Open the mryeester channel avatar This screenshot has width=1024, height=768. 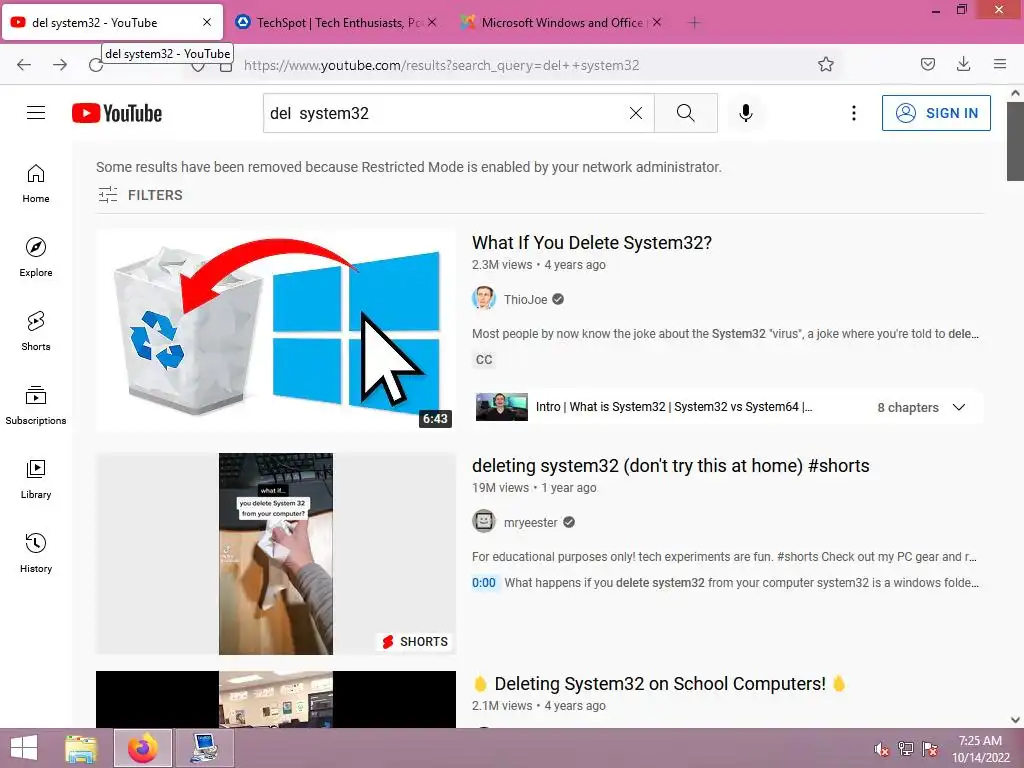click(484, 522)
